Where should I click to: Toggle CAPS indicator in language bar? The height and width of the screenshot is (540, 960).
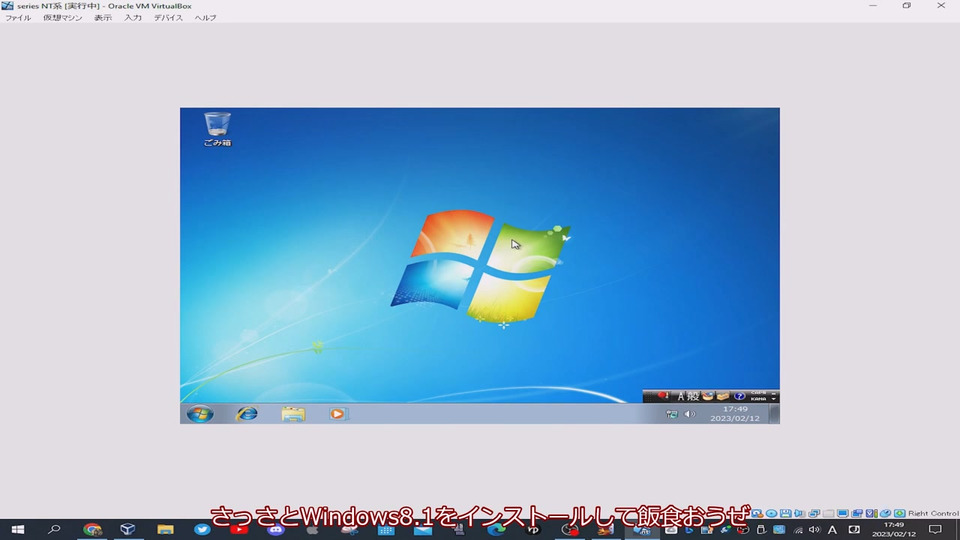pos(758,393)
